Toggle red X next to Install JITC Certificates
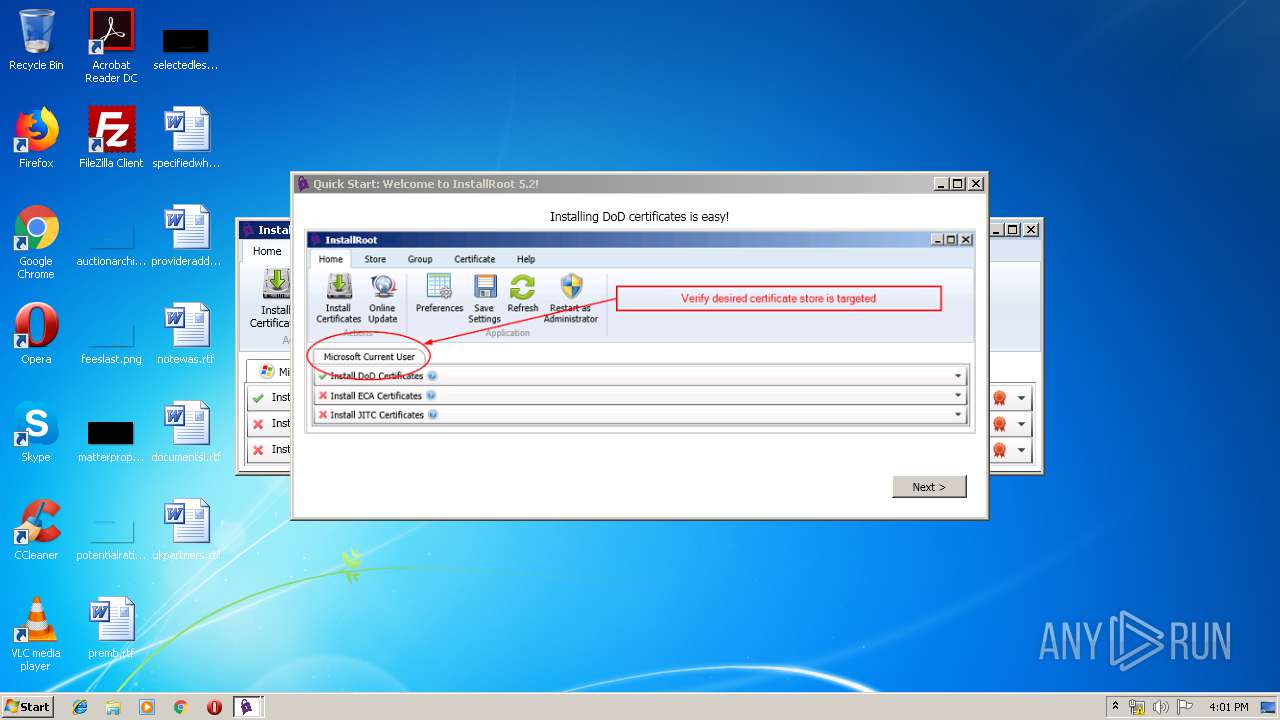This screenshot has width=1280, height=720. pyautogui.click(x=323, y=415)
